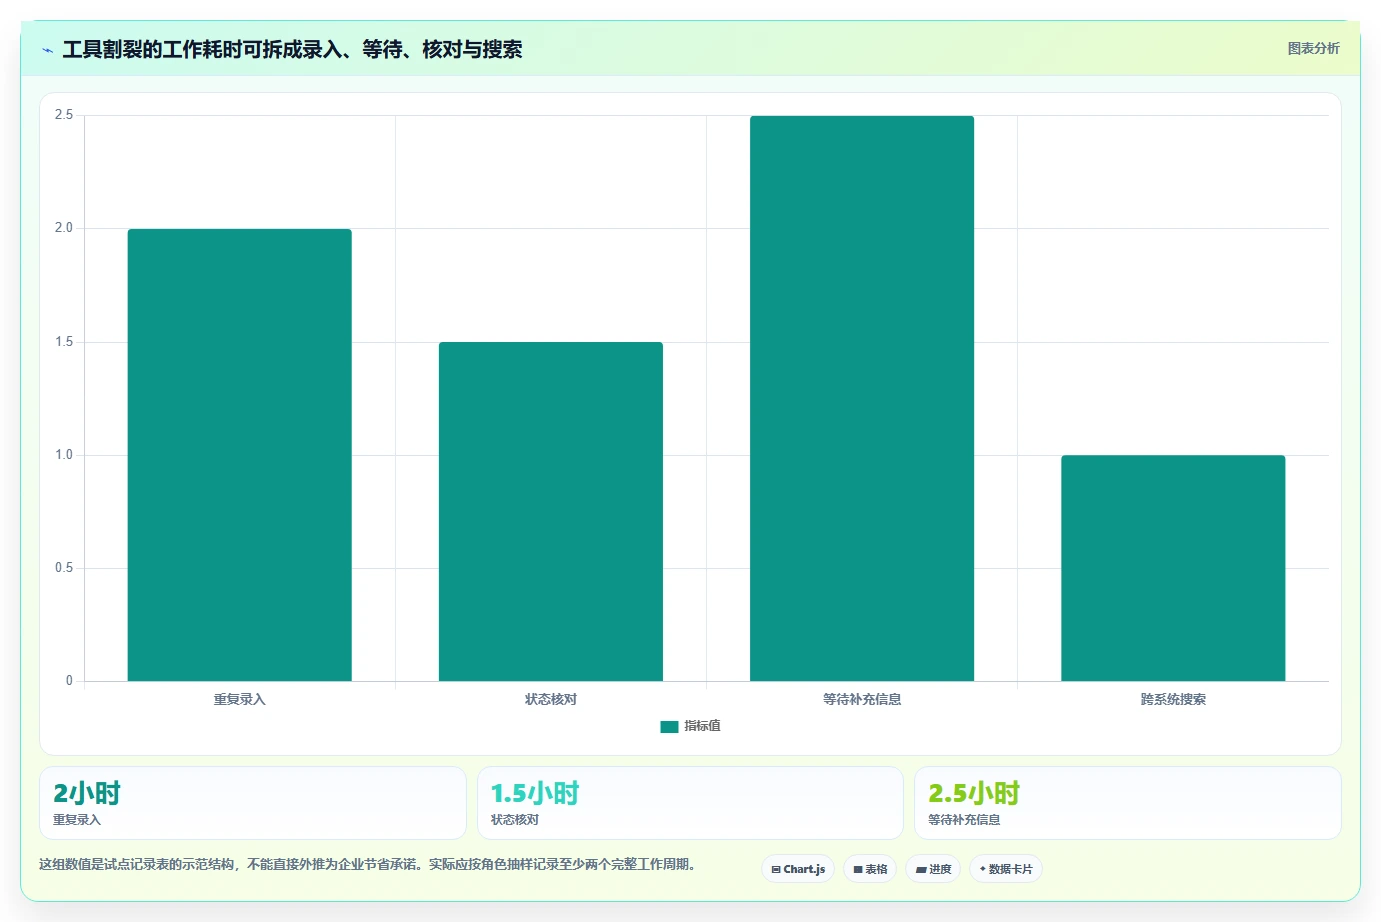This screenshot has height=922, width=1381.
Task: Click the 0.5 y-axis tick label
Action: pos(64,568)
